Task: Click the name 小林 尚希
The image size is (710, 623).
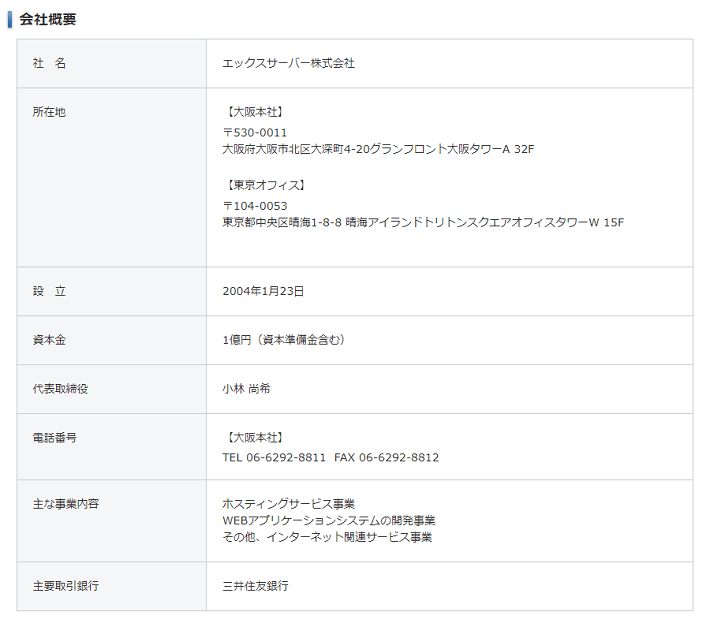Action: (x=246, y=389)
